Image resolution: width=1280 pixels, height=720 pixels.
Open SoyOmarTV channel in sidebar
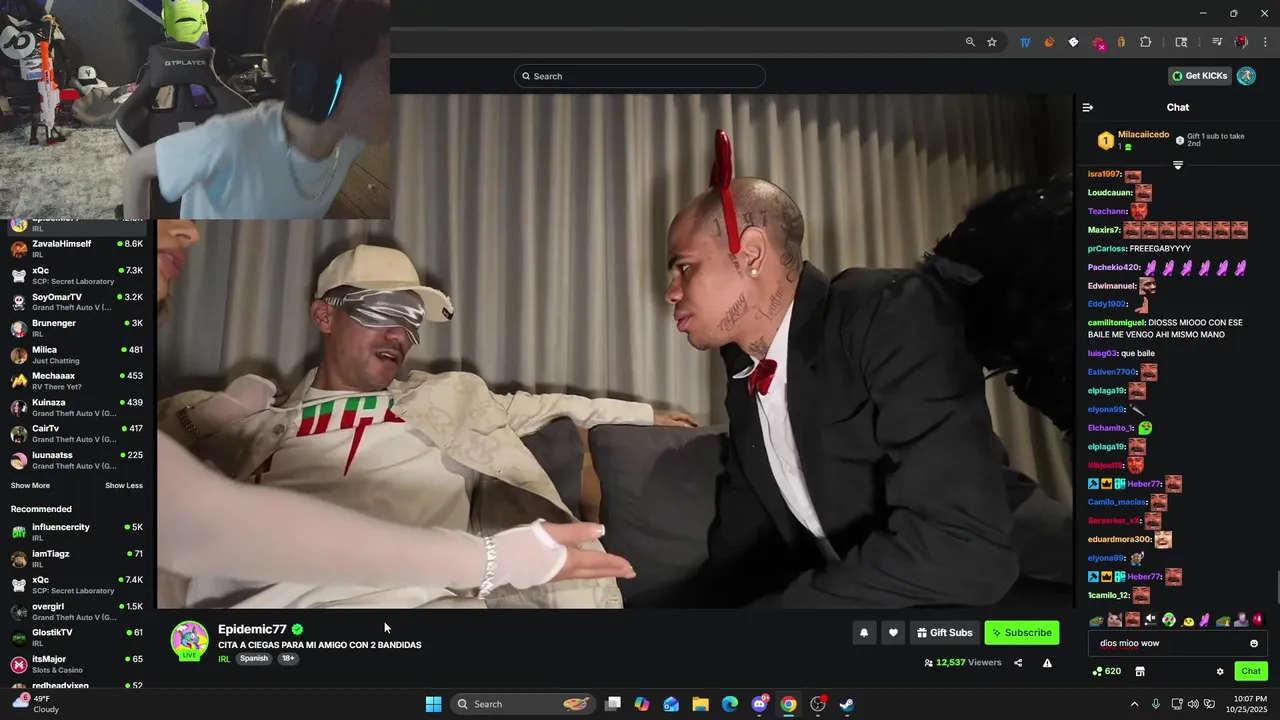(x=77, y=302)
